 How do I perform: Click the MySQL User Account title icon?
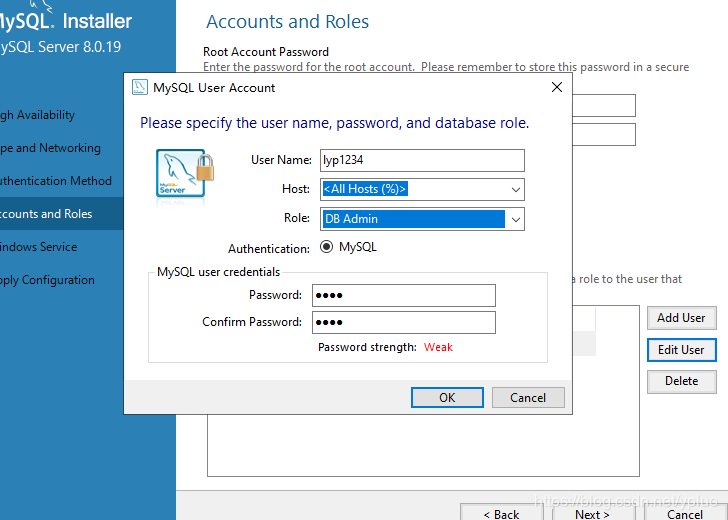[140, 87]
